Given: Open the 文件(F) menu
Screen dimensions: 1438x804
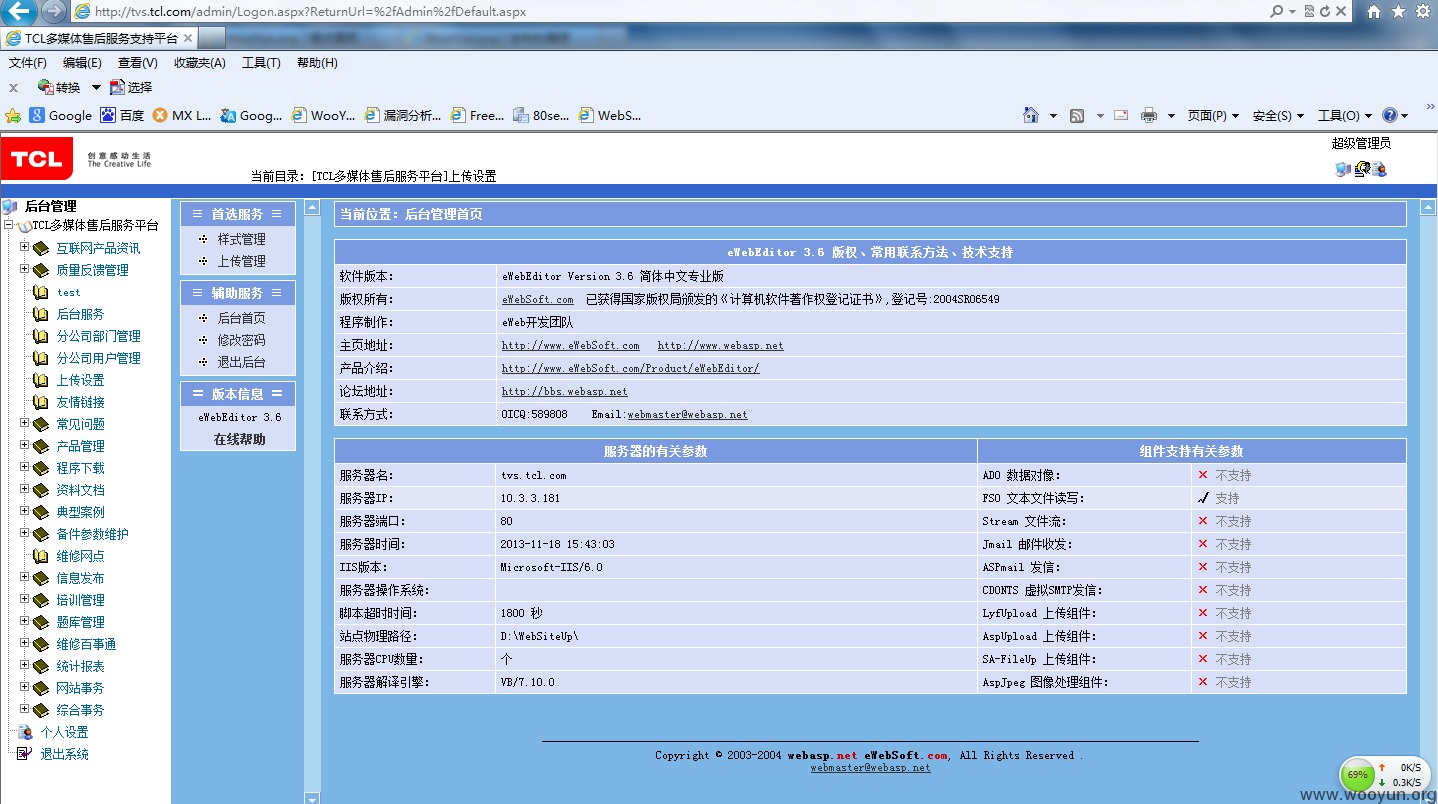Looking at the screenshot, I should [28, 63].
